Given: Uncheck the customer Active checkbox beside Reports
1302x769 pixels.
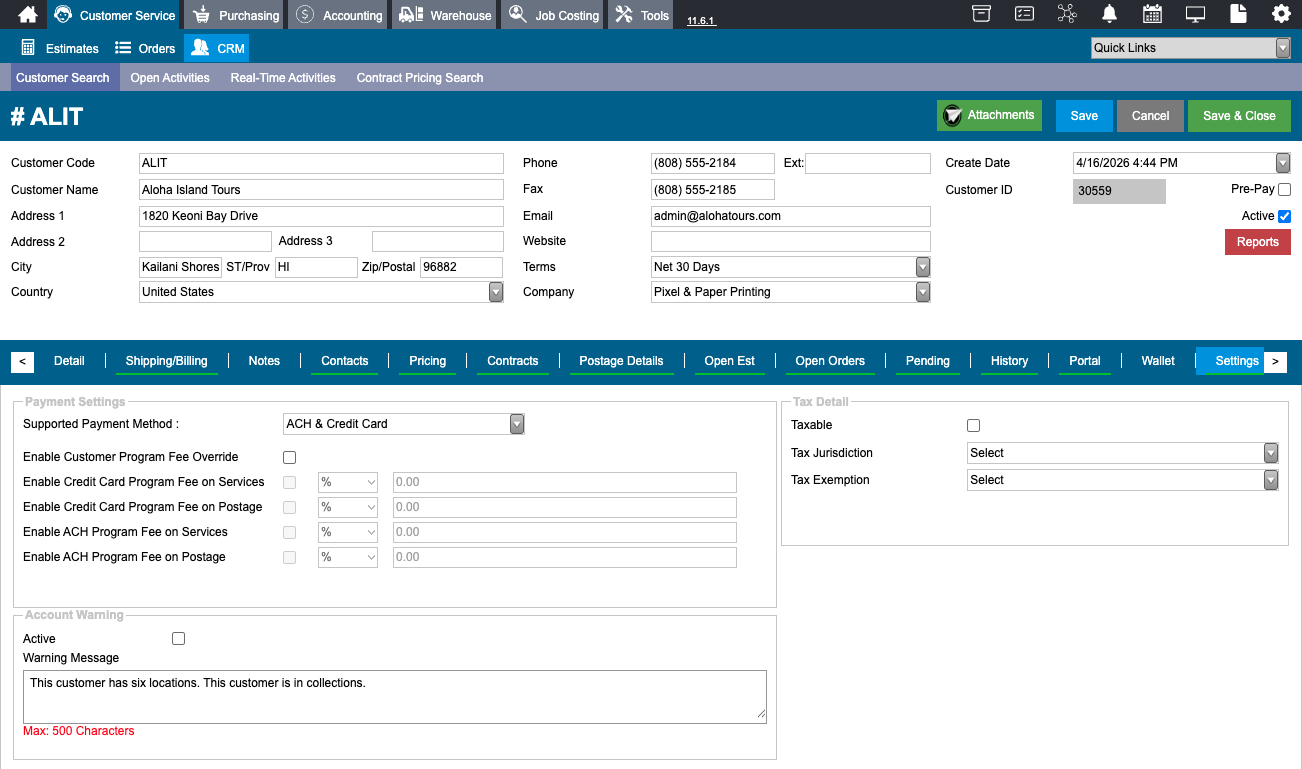Looking at the screenshot, I should (1284, 216).
